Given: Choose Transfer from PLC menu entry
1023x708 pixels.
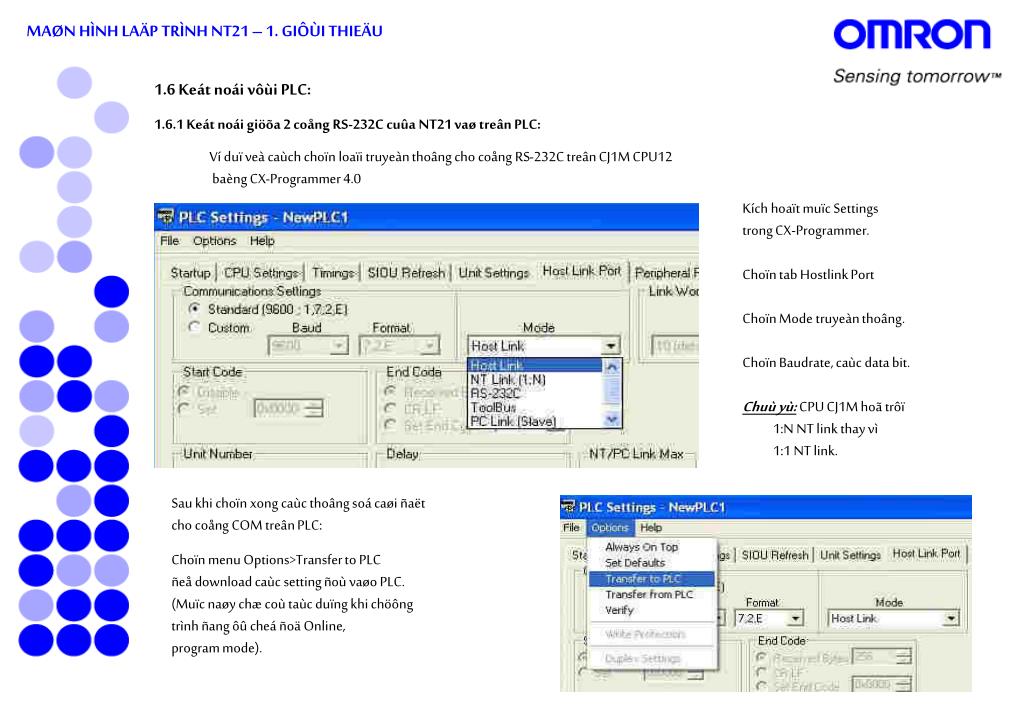Looking at the screenshot, I should coord(651,594).
